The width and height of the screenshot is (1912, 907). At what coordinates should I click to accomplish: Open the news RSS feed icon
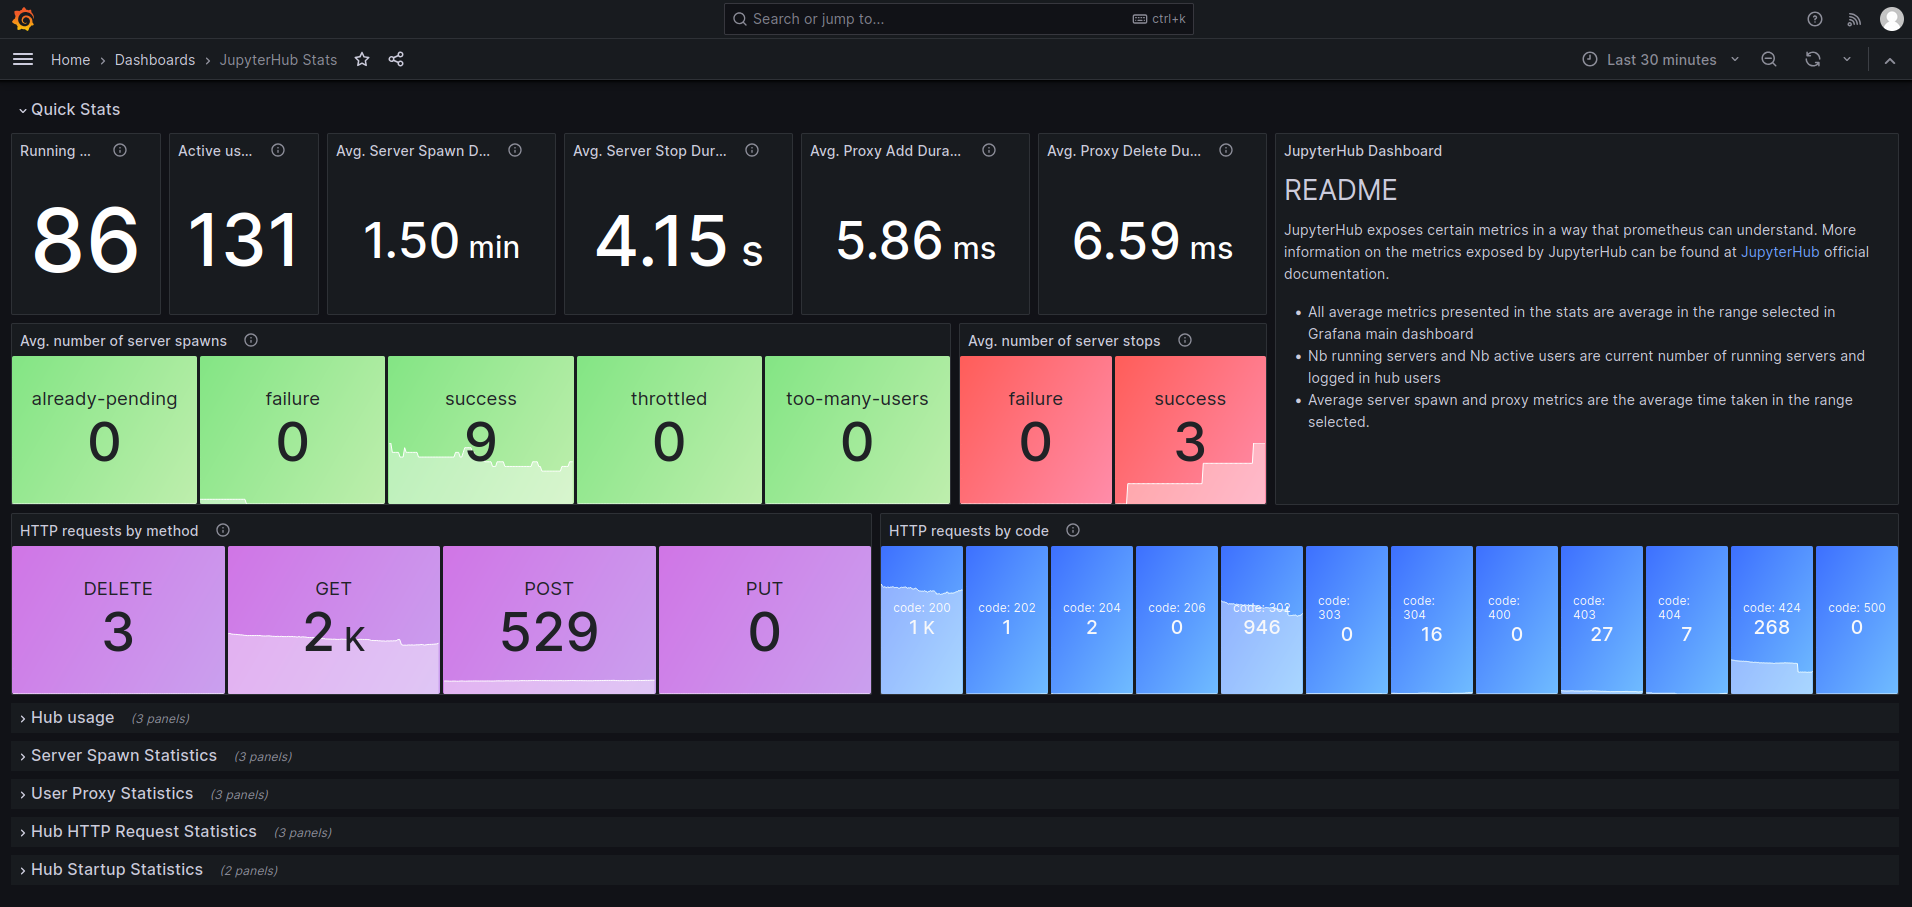click(x=1854, y=19)
